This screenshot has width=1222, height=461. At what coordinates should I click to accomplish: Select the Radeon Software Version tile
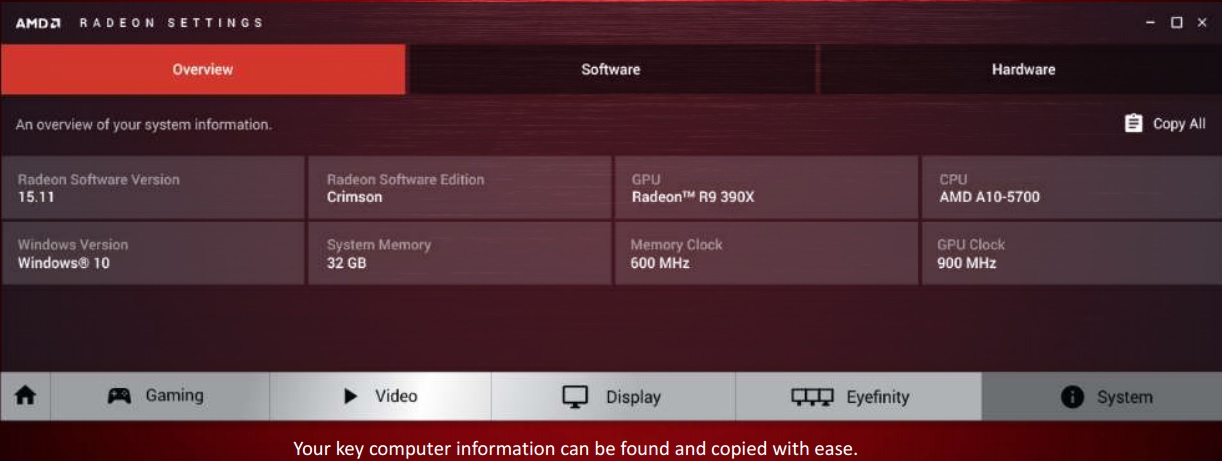click(x=152, y=188)
